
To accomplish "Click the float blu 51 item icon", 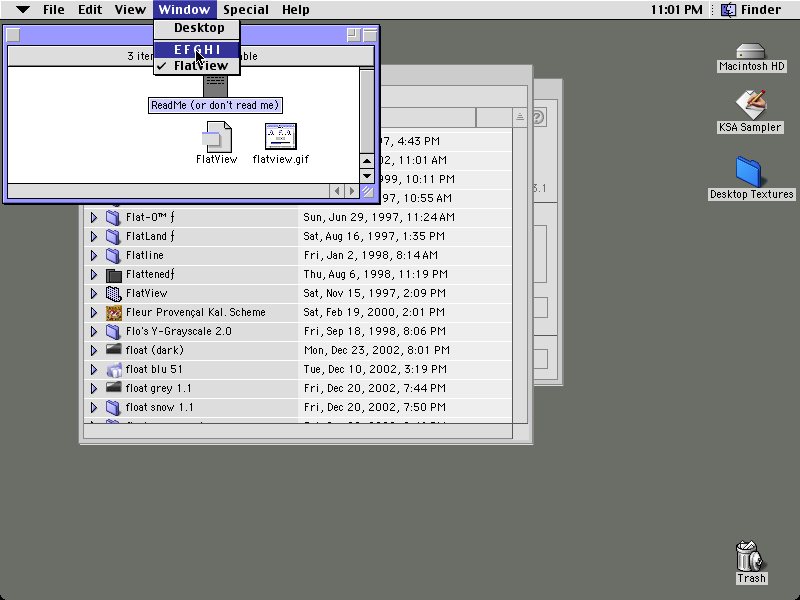I will [113, 369].
